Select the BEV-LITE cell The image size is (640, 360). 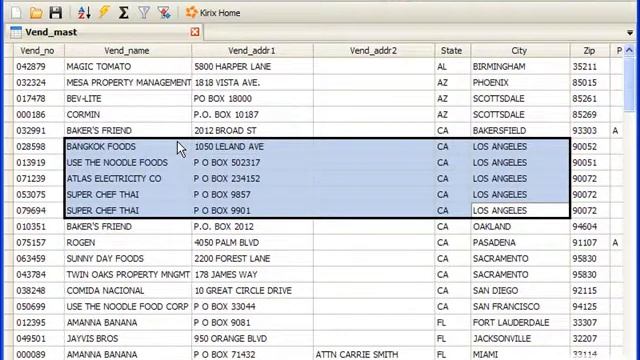(x=127, y=98)
